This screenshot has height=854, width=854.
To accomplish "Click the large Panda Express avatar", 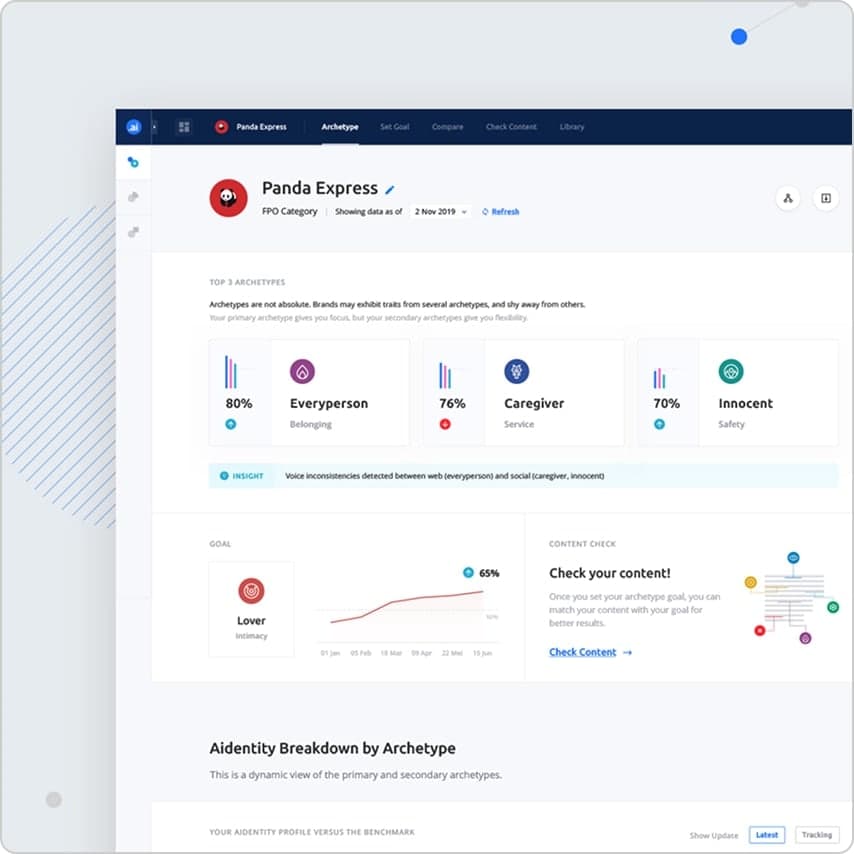I will [229, 198].
